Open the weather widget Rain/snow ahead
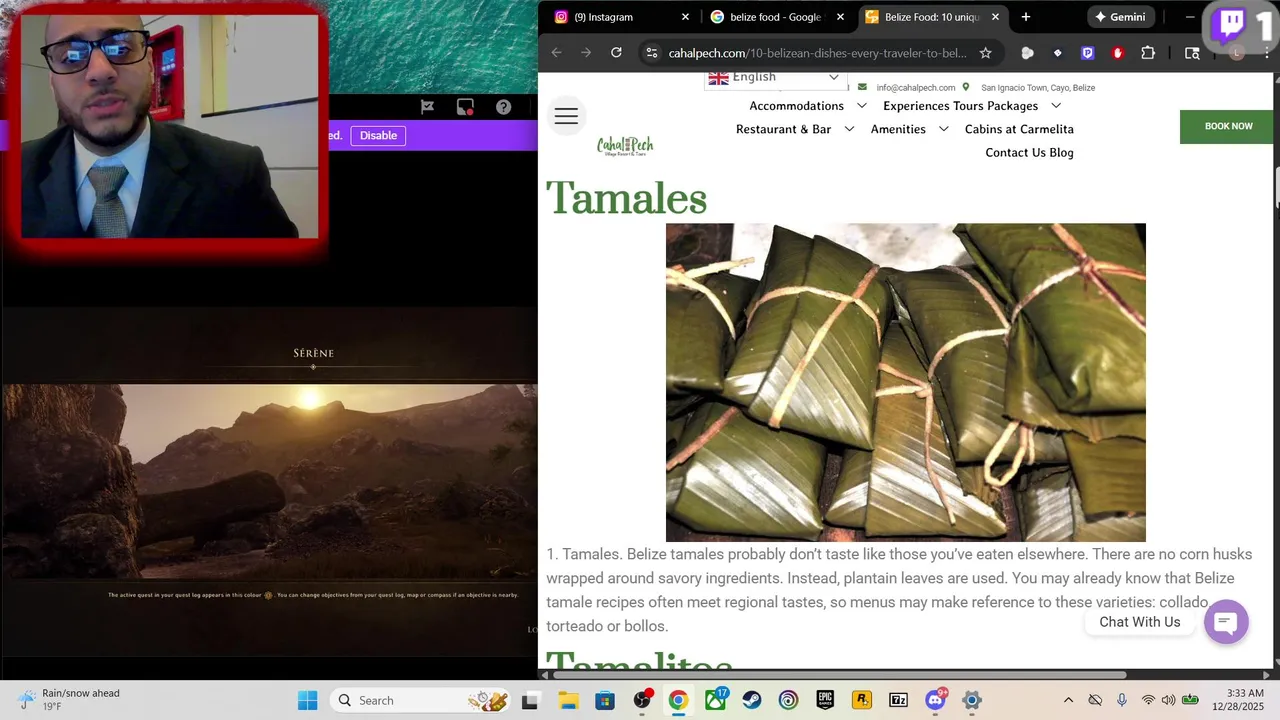1280x720 pixels. tap(70, 700)
